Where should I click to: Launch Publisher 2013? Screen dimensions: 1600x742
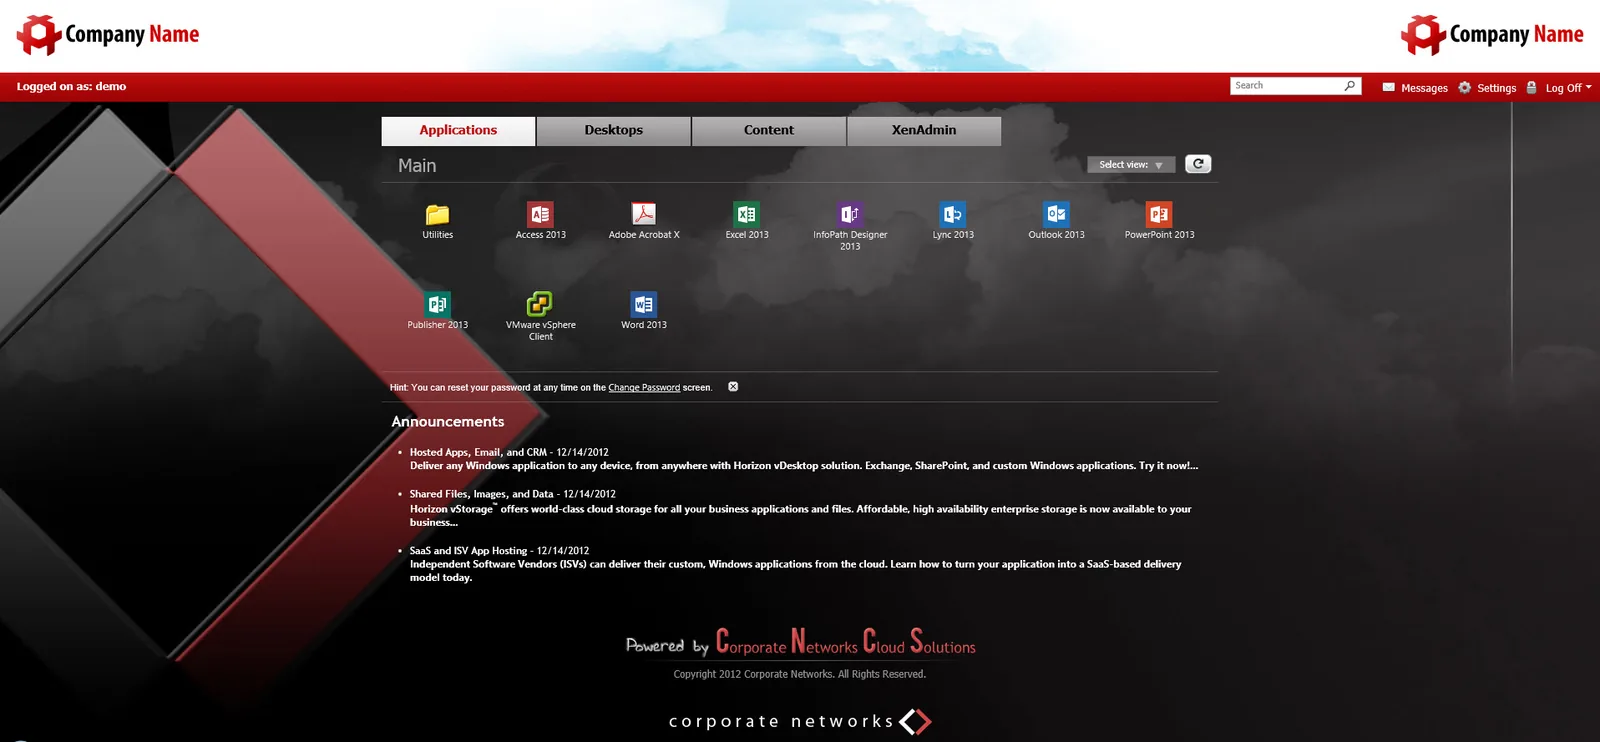(x=437, y=311)
